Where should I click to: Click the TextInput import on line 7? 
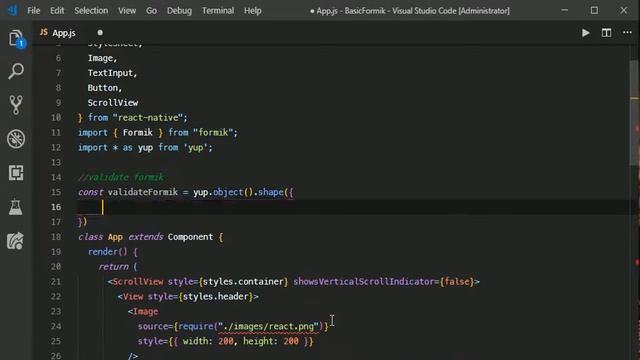110,73
